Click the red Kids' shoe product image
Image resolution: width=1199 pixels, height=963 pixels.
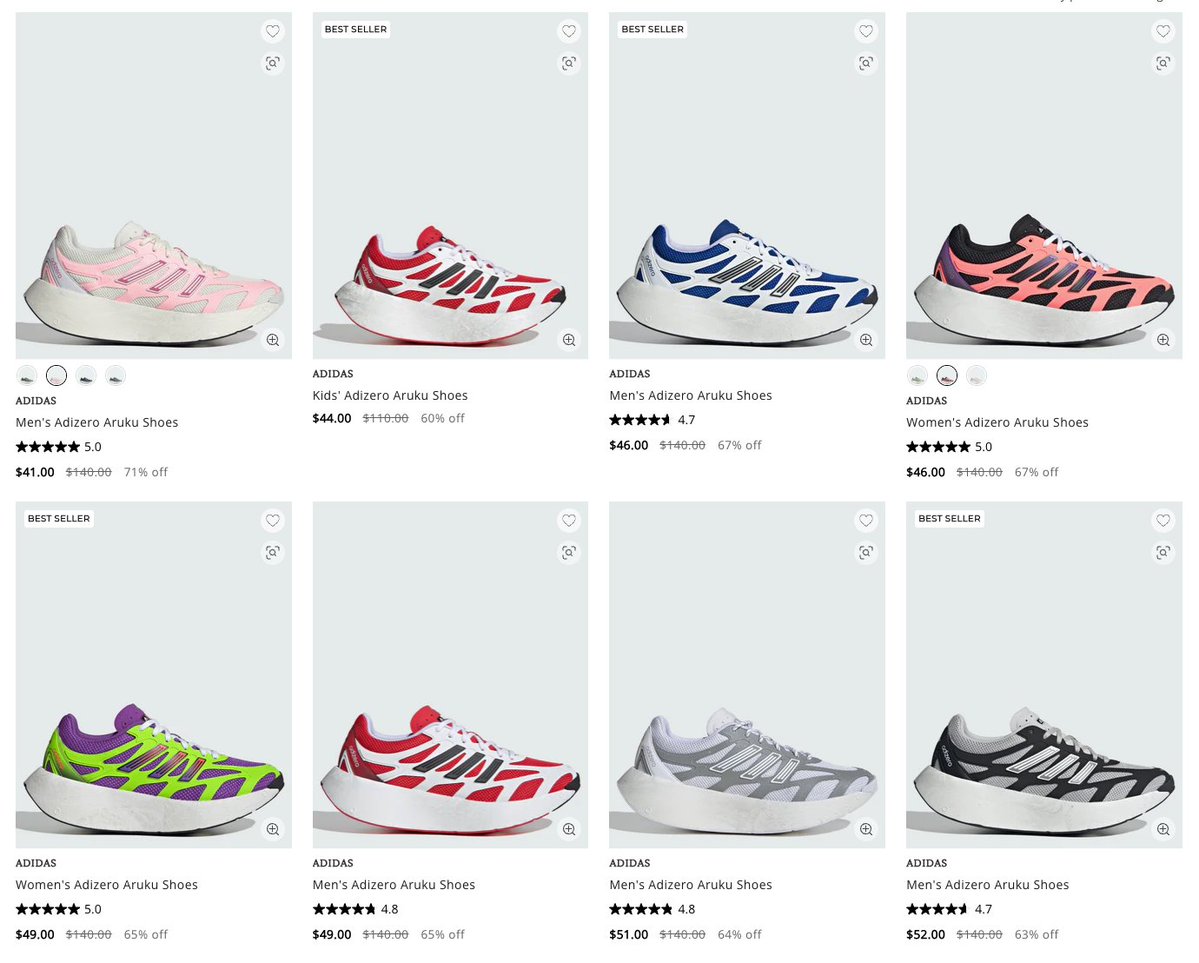(x=450, y=185)
